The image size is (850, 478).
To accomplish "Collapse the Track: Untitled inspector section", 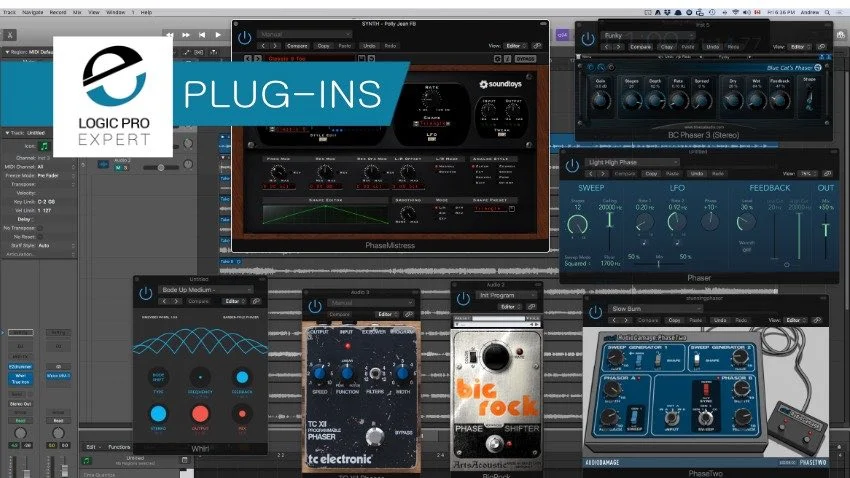I will click(8, 133).
